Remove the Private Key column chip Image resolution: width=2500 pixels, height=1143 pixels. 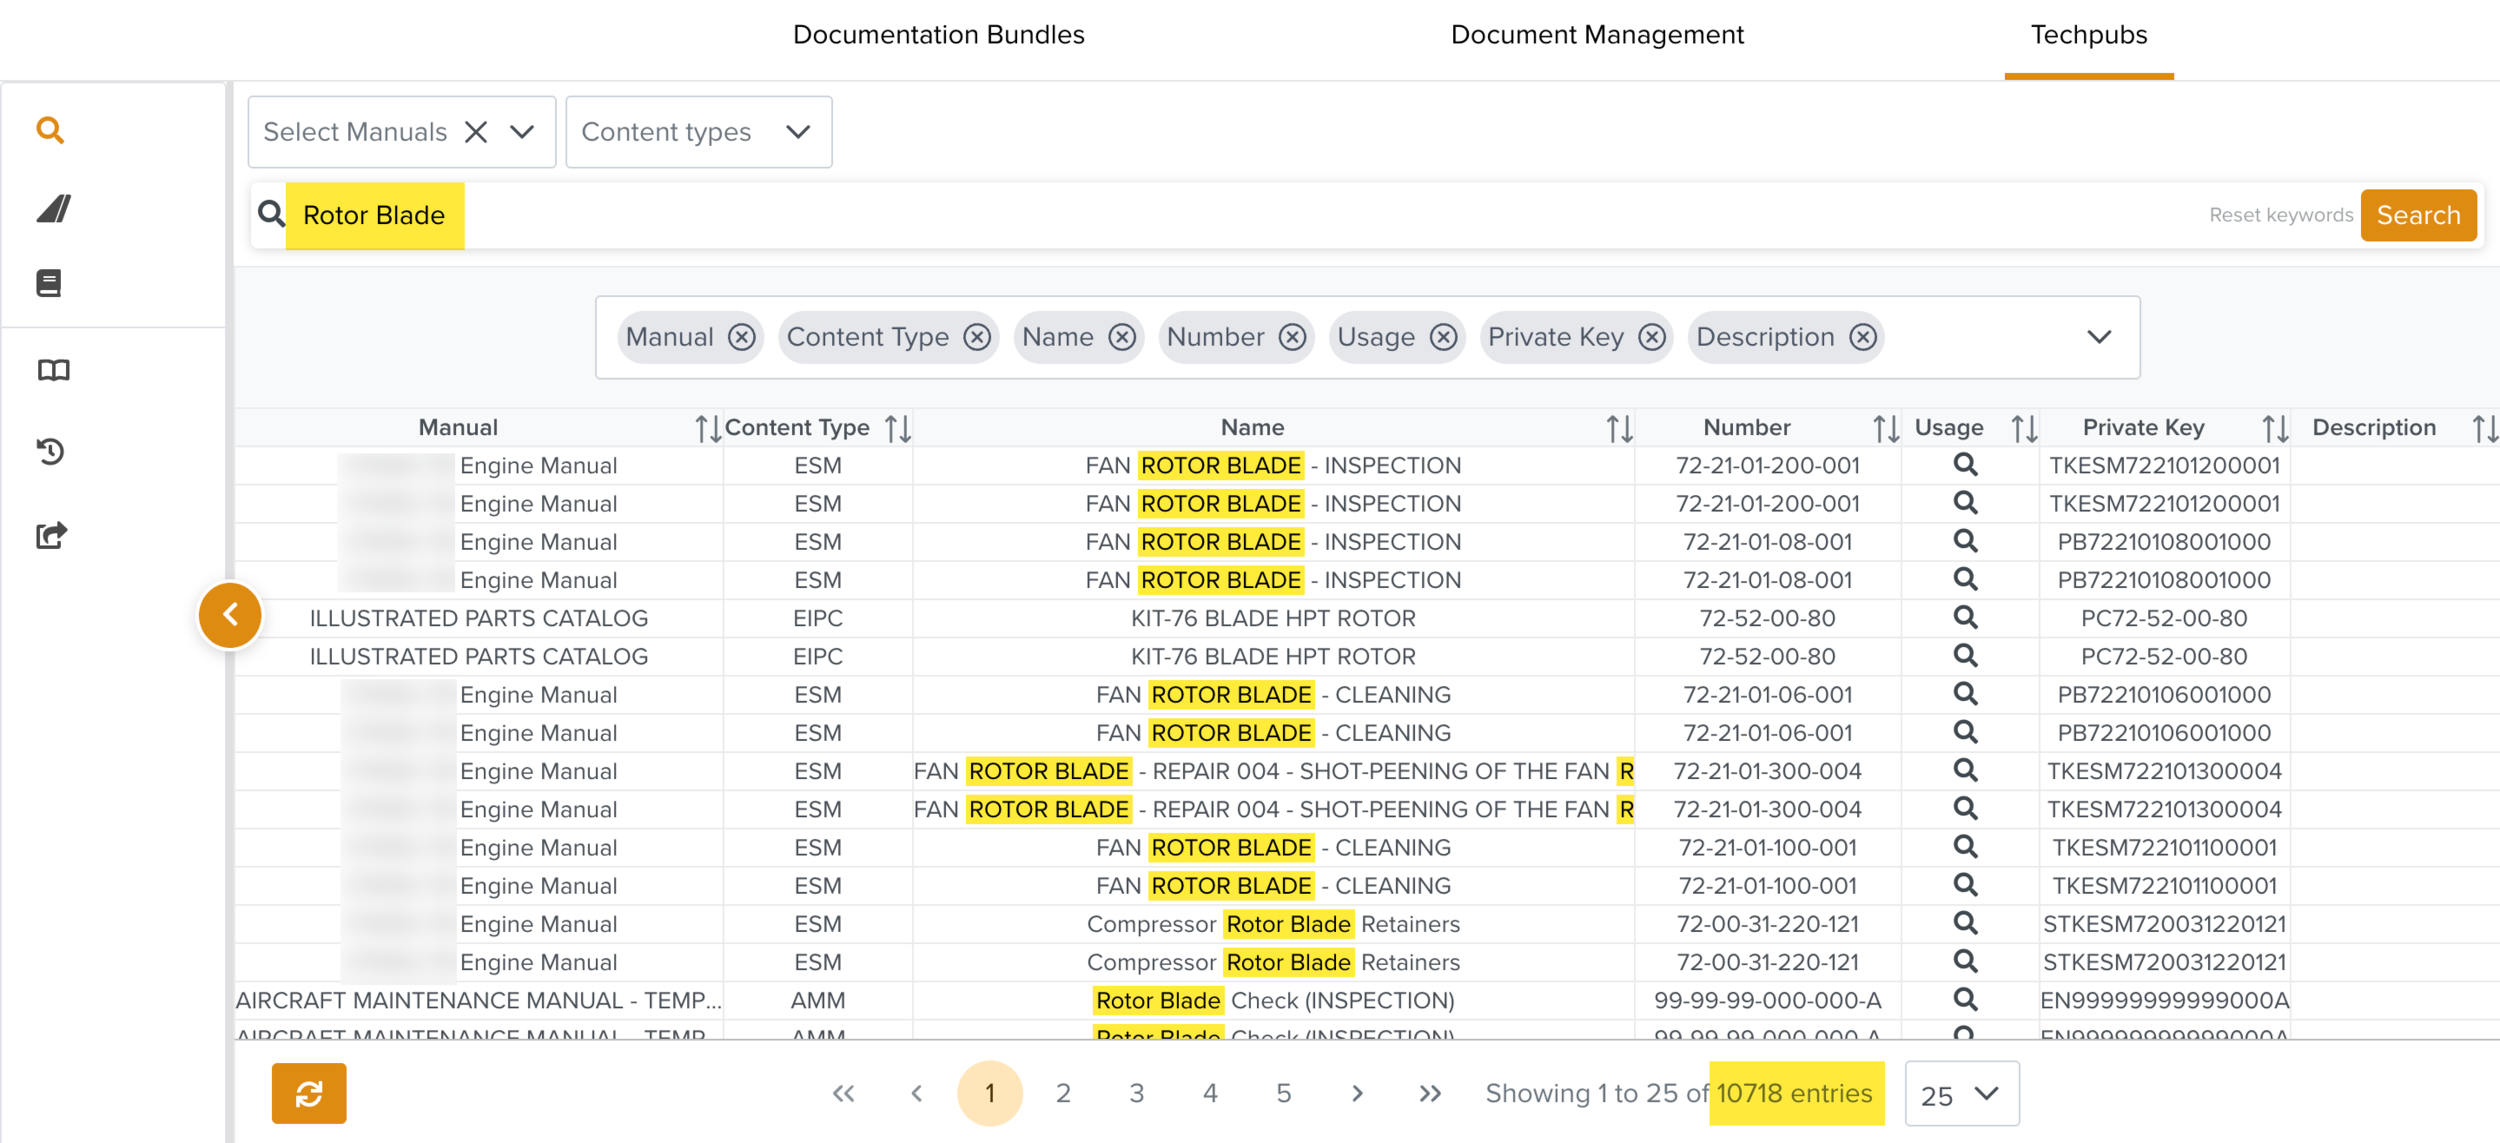click(1652, 338)
